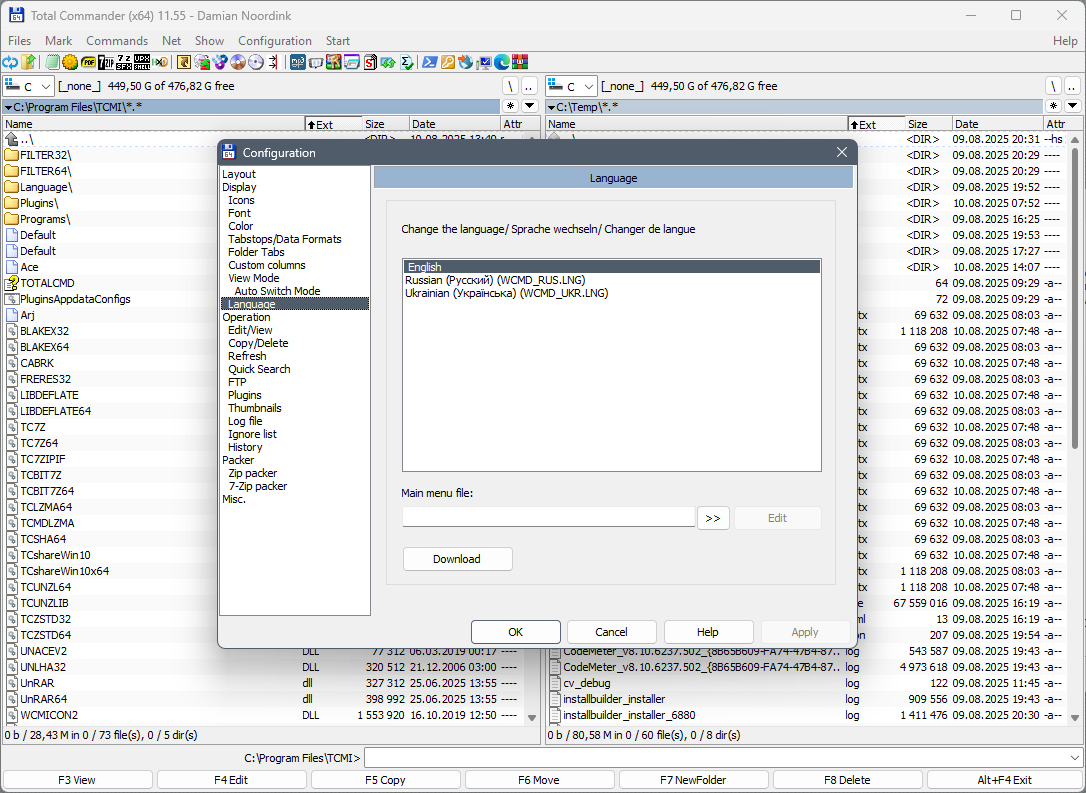Click the silver CD toolbar icon

pyautogui.click(x=256, y=62)
